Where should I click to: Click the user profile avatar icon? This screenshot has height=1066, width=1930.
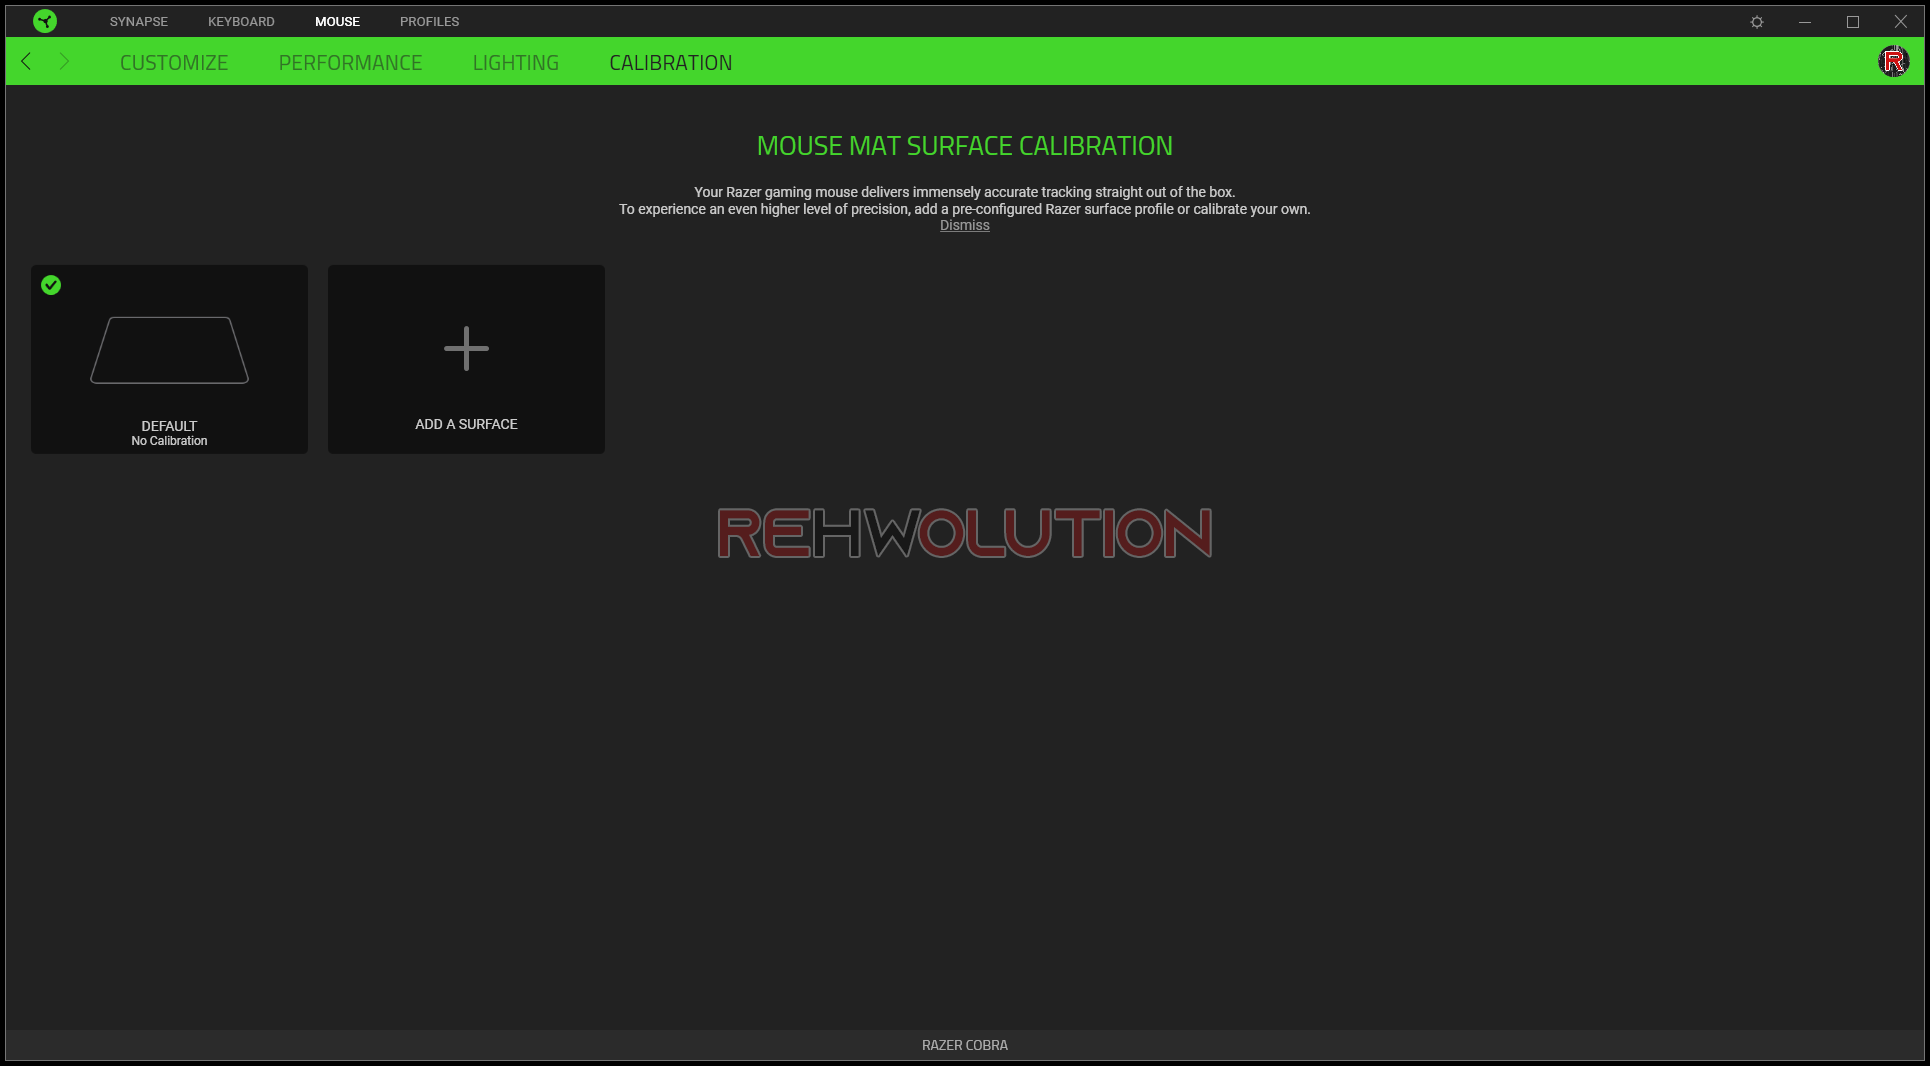click(x=1893, y=62)
